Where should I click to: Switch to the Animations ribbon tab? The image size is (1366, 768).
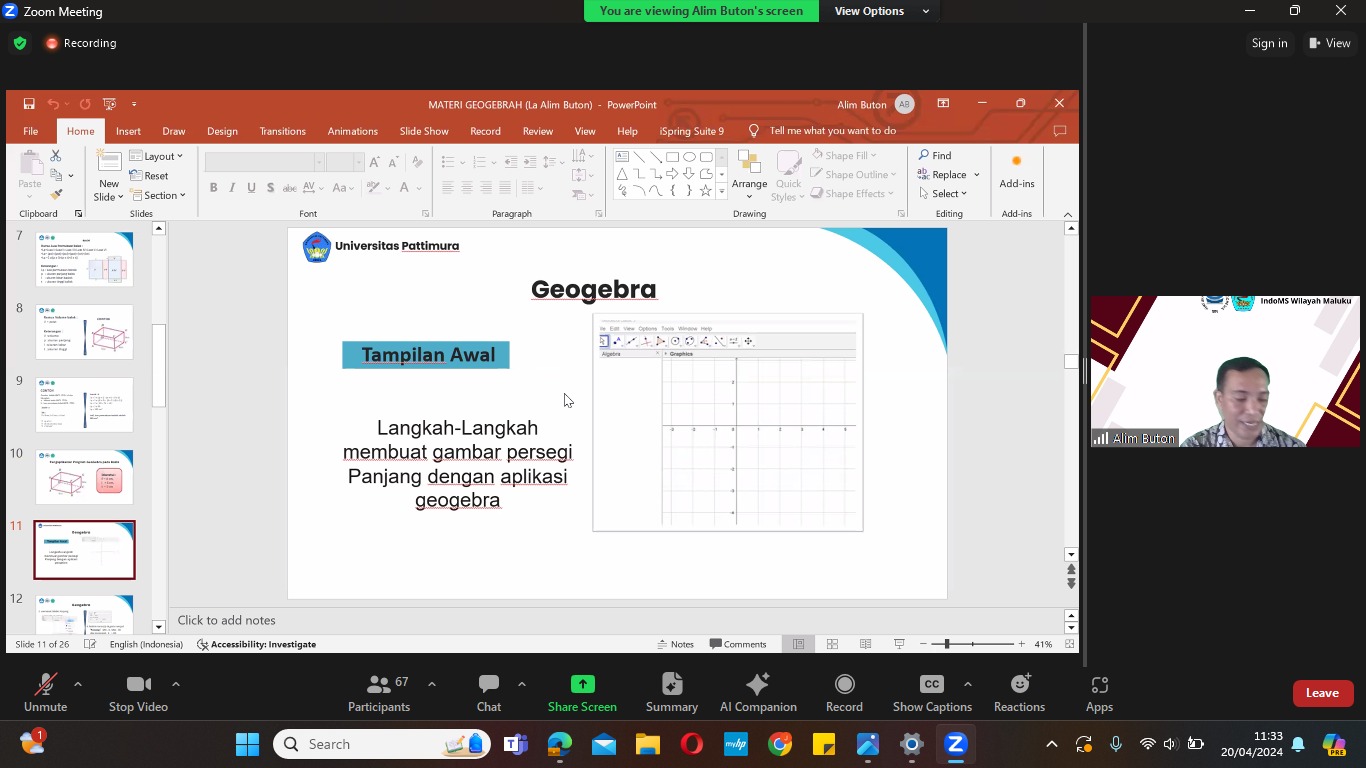tap(353, 131)
